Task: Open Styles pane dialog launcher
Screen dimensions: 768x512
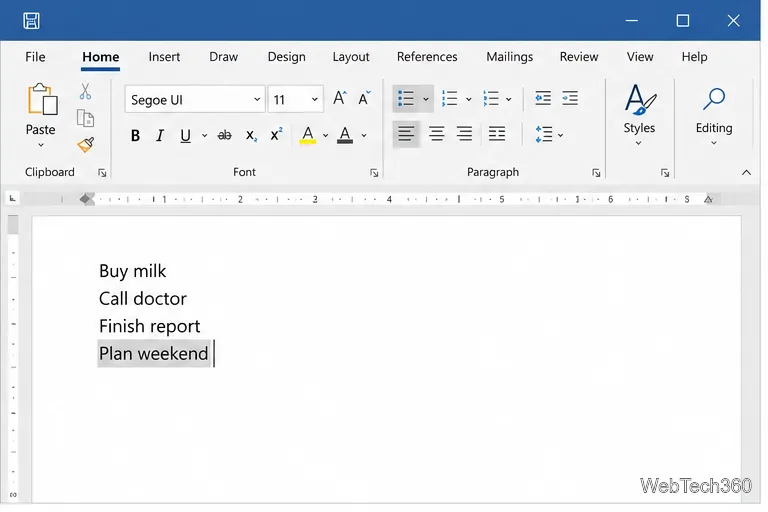Action: point(665,172)
